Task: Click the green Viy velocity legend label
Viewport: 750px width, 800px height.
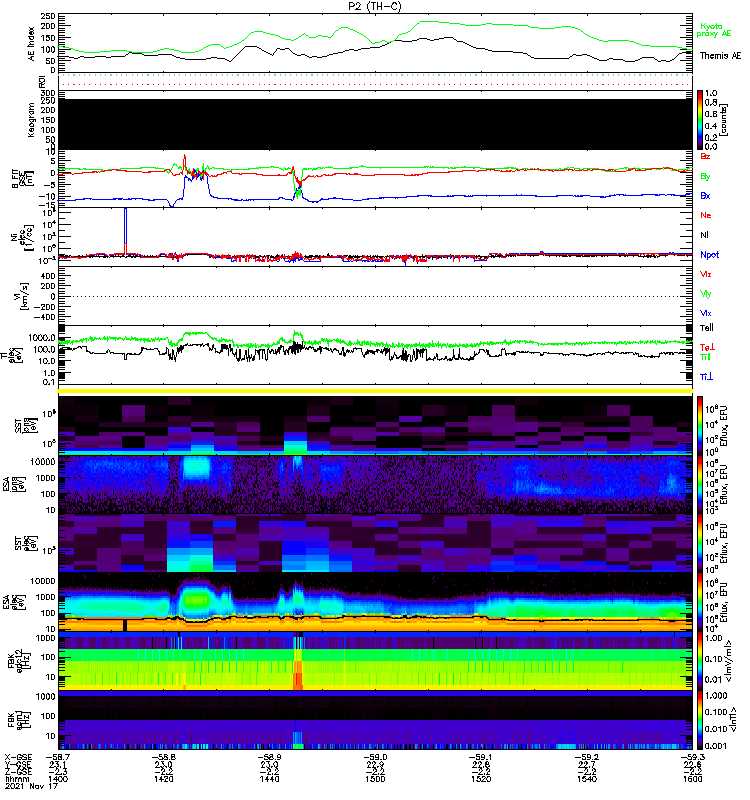Action: point(706,294)
